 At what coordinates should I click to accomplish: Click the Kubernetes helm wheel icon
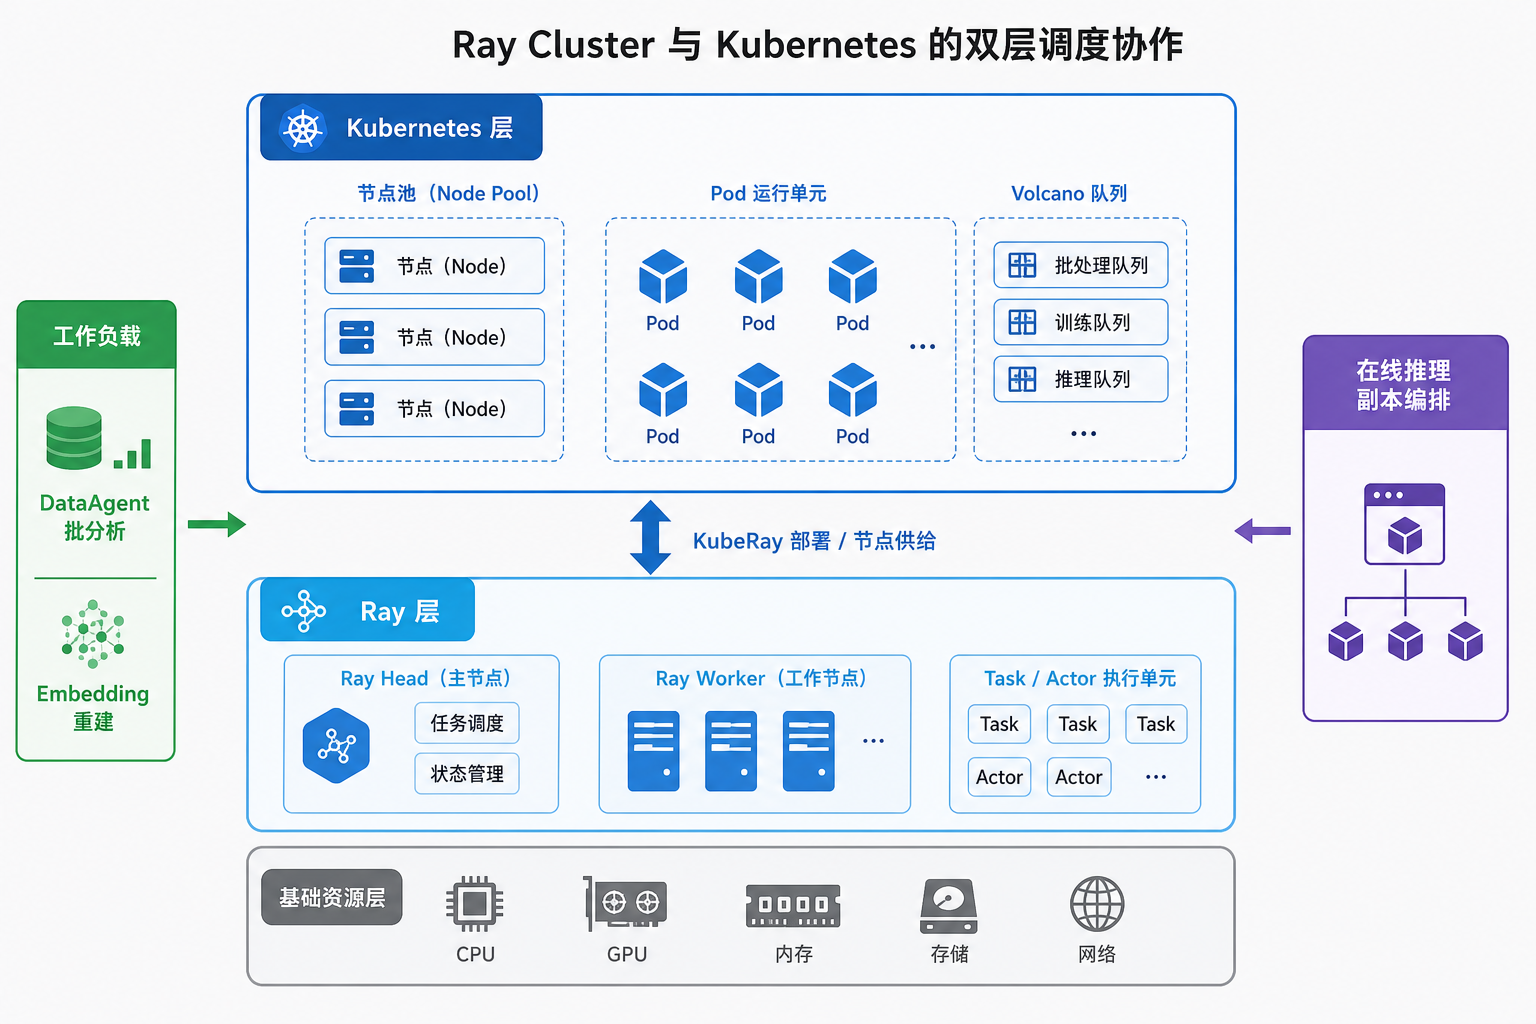point(303,129)
